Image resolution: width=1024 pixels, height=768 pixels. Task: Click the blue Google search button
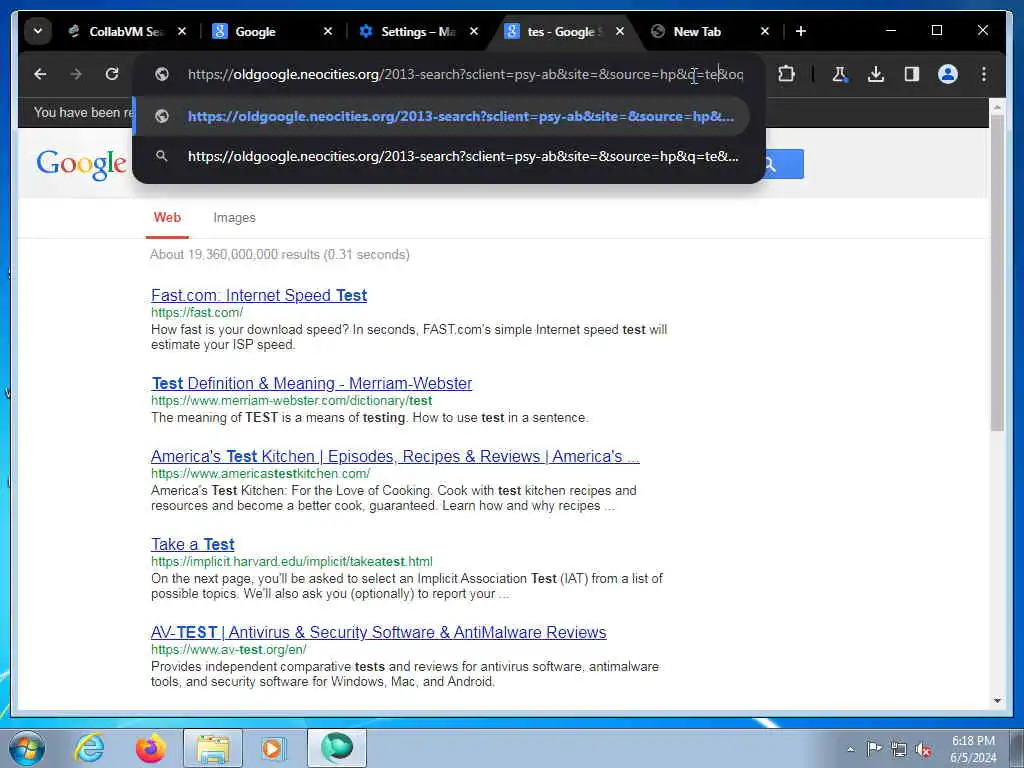click(784, 164)
